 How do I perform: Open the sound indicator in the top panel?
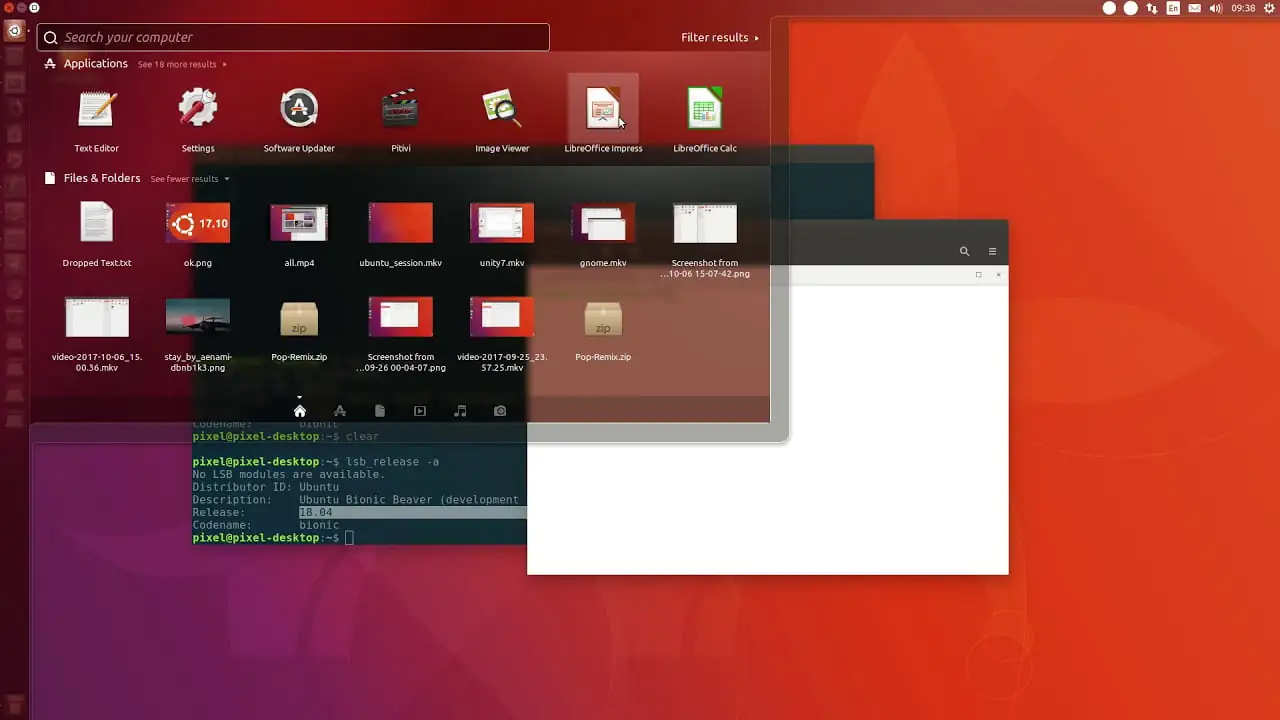[1216, 8]
